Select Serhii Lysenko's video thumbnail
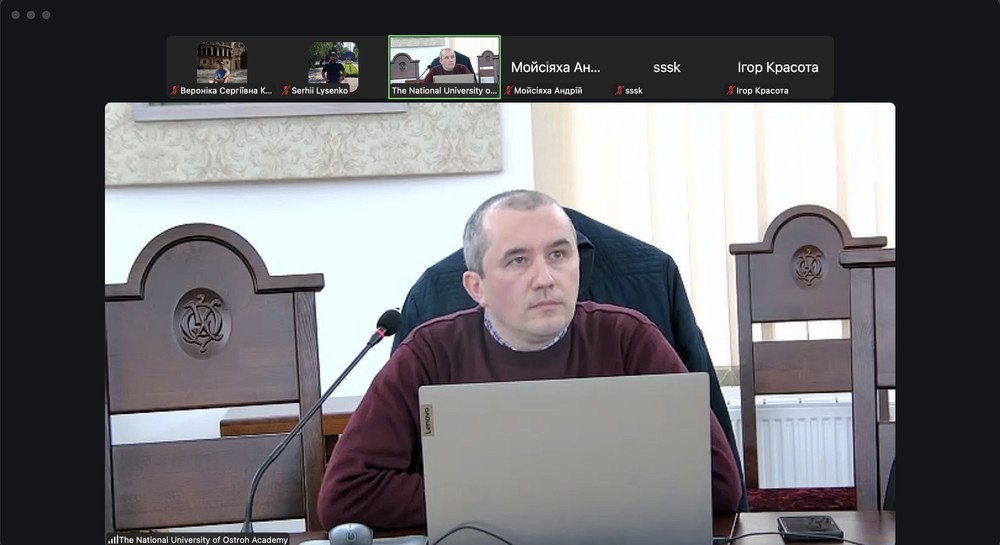 pyautogui.click(x=333, y=62)
